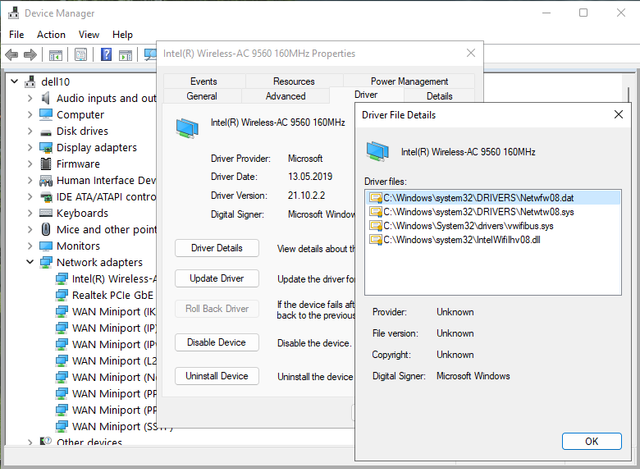Image resolution: width=640 pixels, height=469 pixels.
Task: Click the action pane toolbar icon
Action: pyautogui.click(x=125, y=55)
